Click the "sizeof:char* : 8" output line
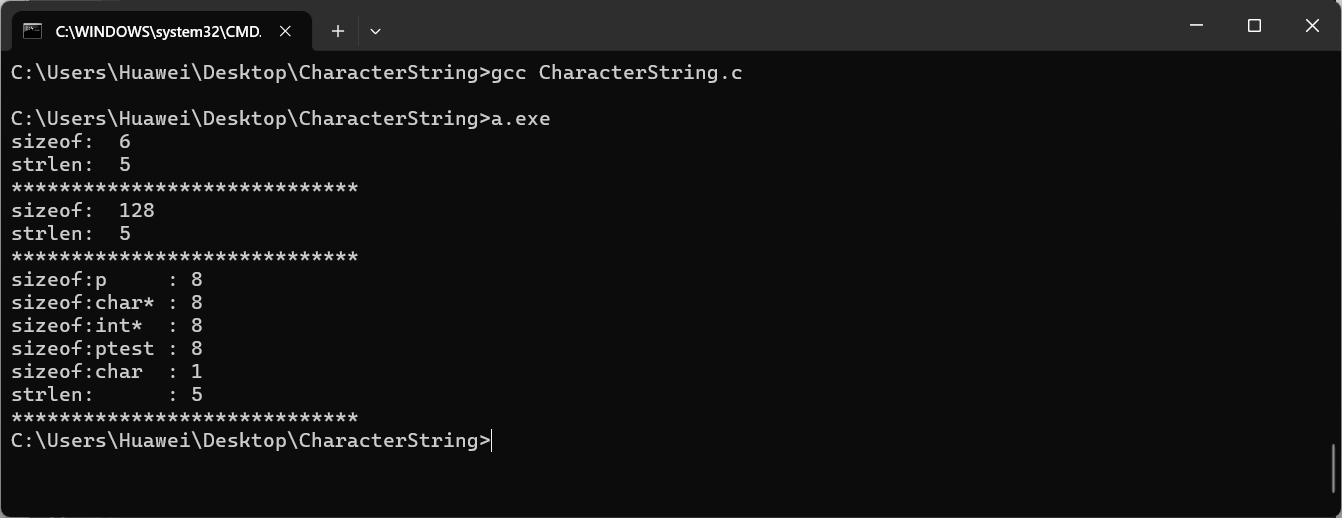Screen dimensions: 1342x518 pos(107,303)
